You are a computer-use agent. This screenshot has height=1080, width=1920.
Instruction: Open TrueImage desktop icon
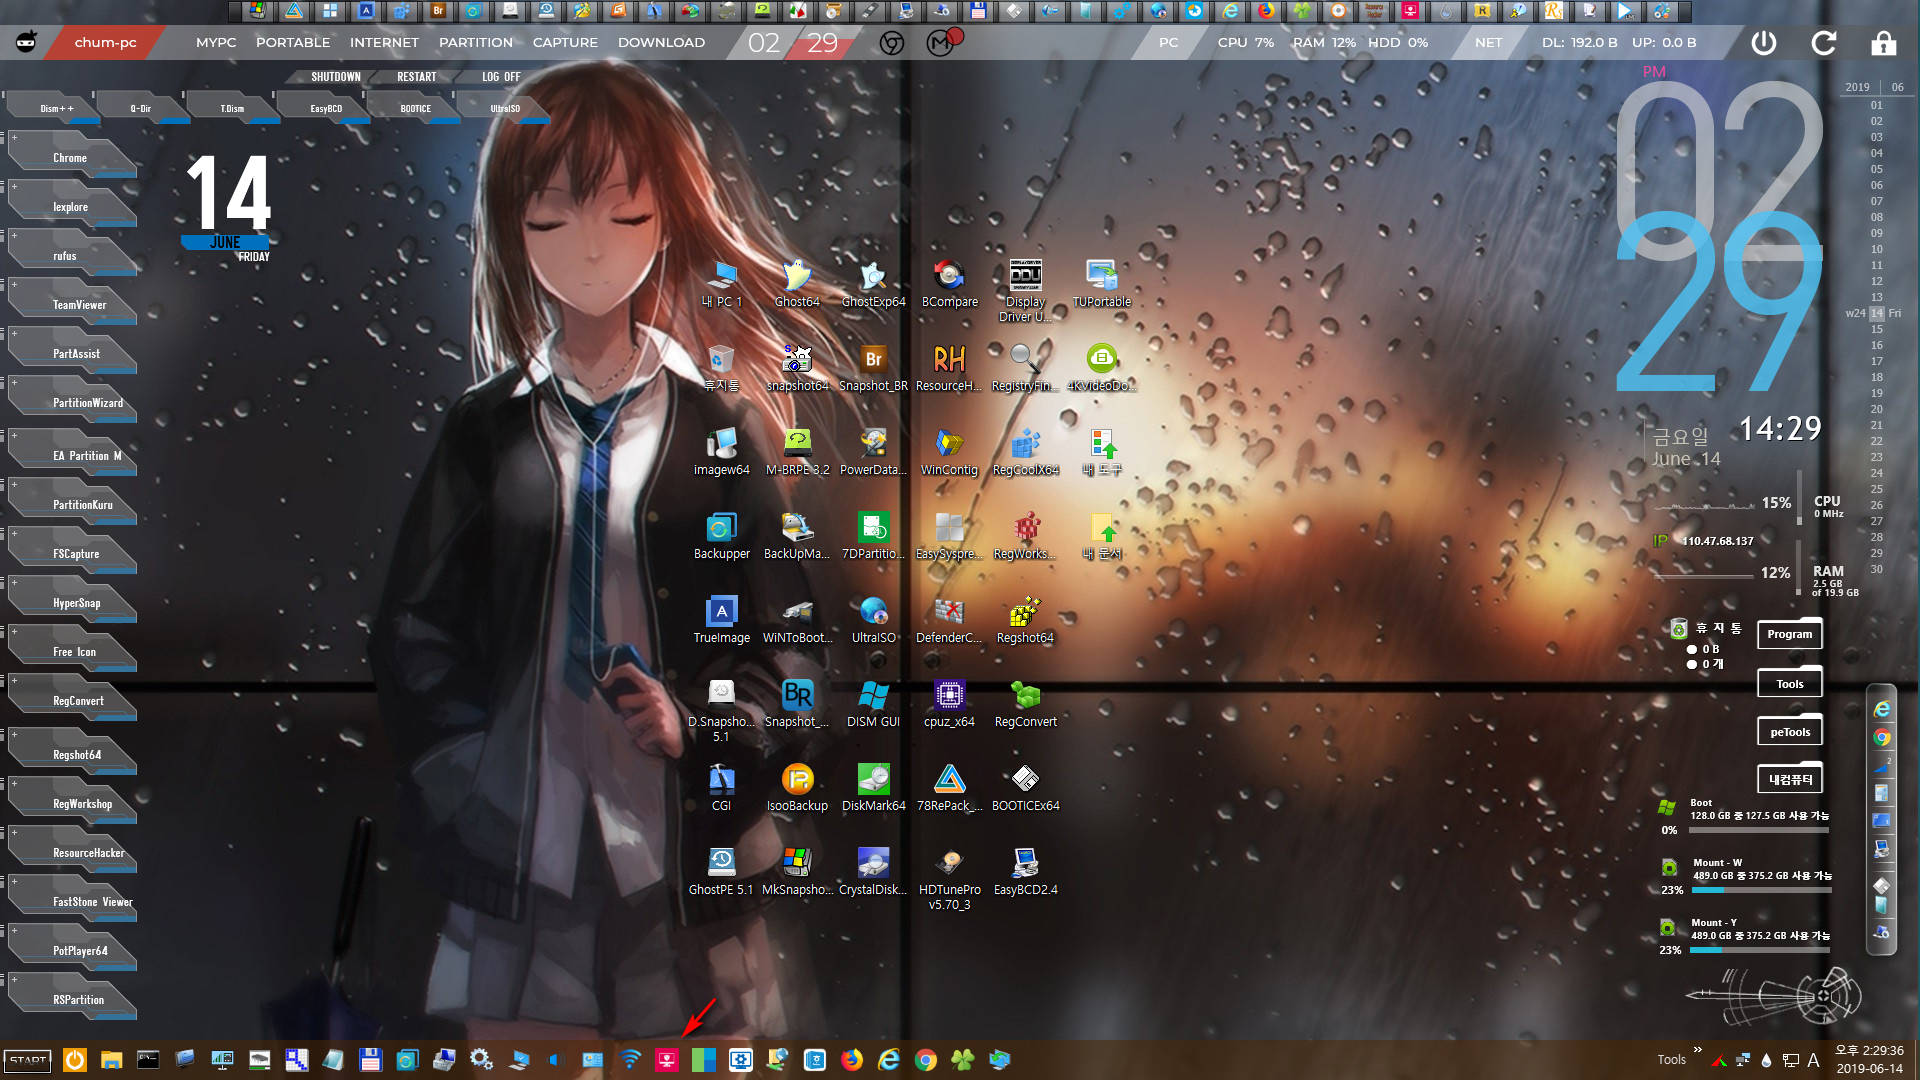point(721,620)
